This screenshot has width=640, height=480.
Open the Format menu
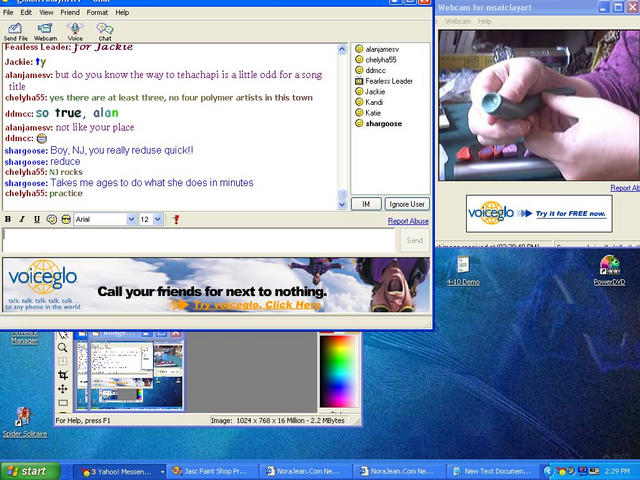click(97, 12)
